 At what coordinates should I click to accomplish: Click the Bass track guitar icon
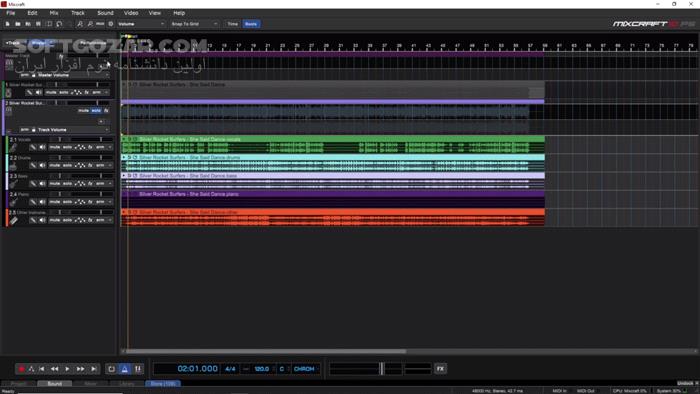[x=13, y=184]
